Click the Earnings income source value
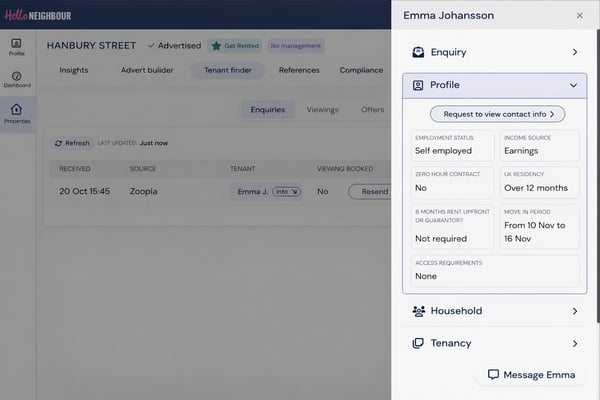 click(521, 151)
